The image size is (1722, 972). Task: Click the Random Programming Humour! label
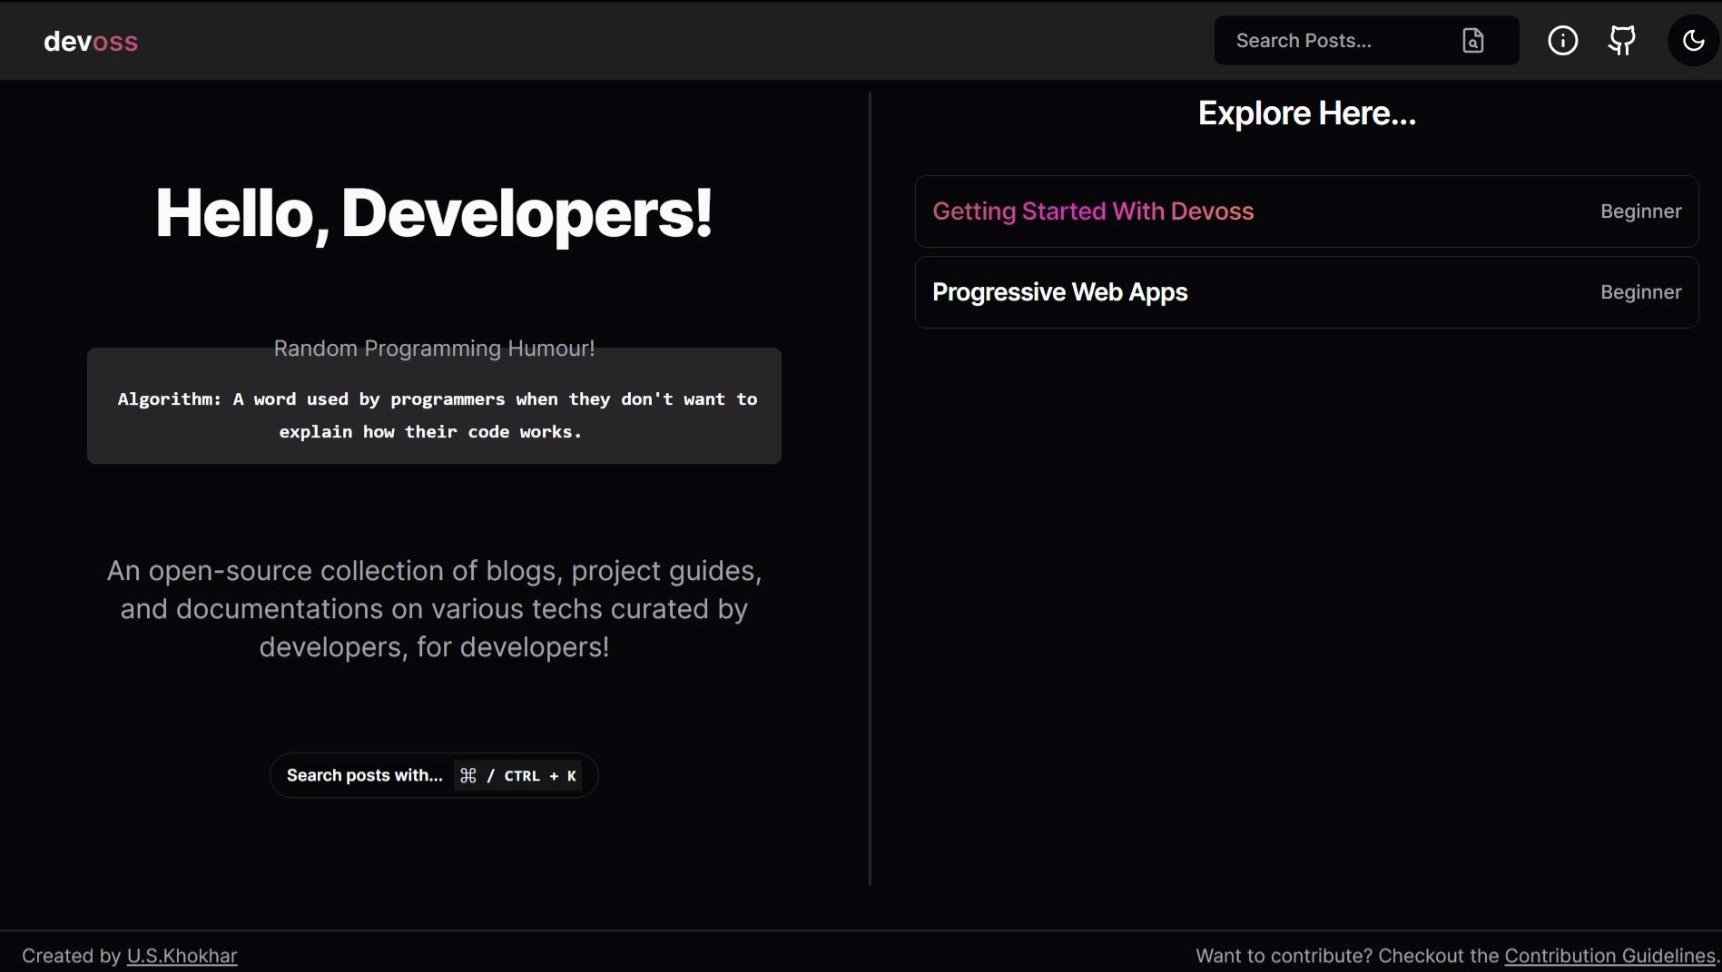pos(434,348)
